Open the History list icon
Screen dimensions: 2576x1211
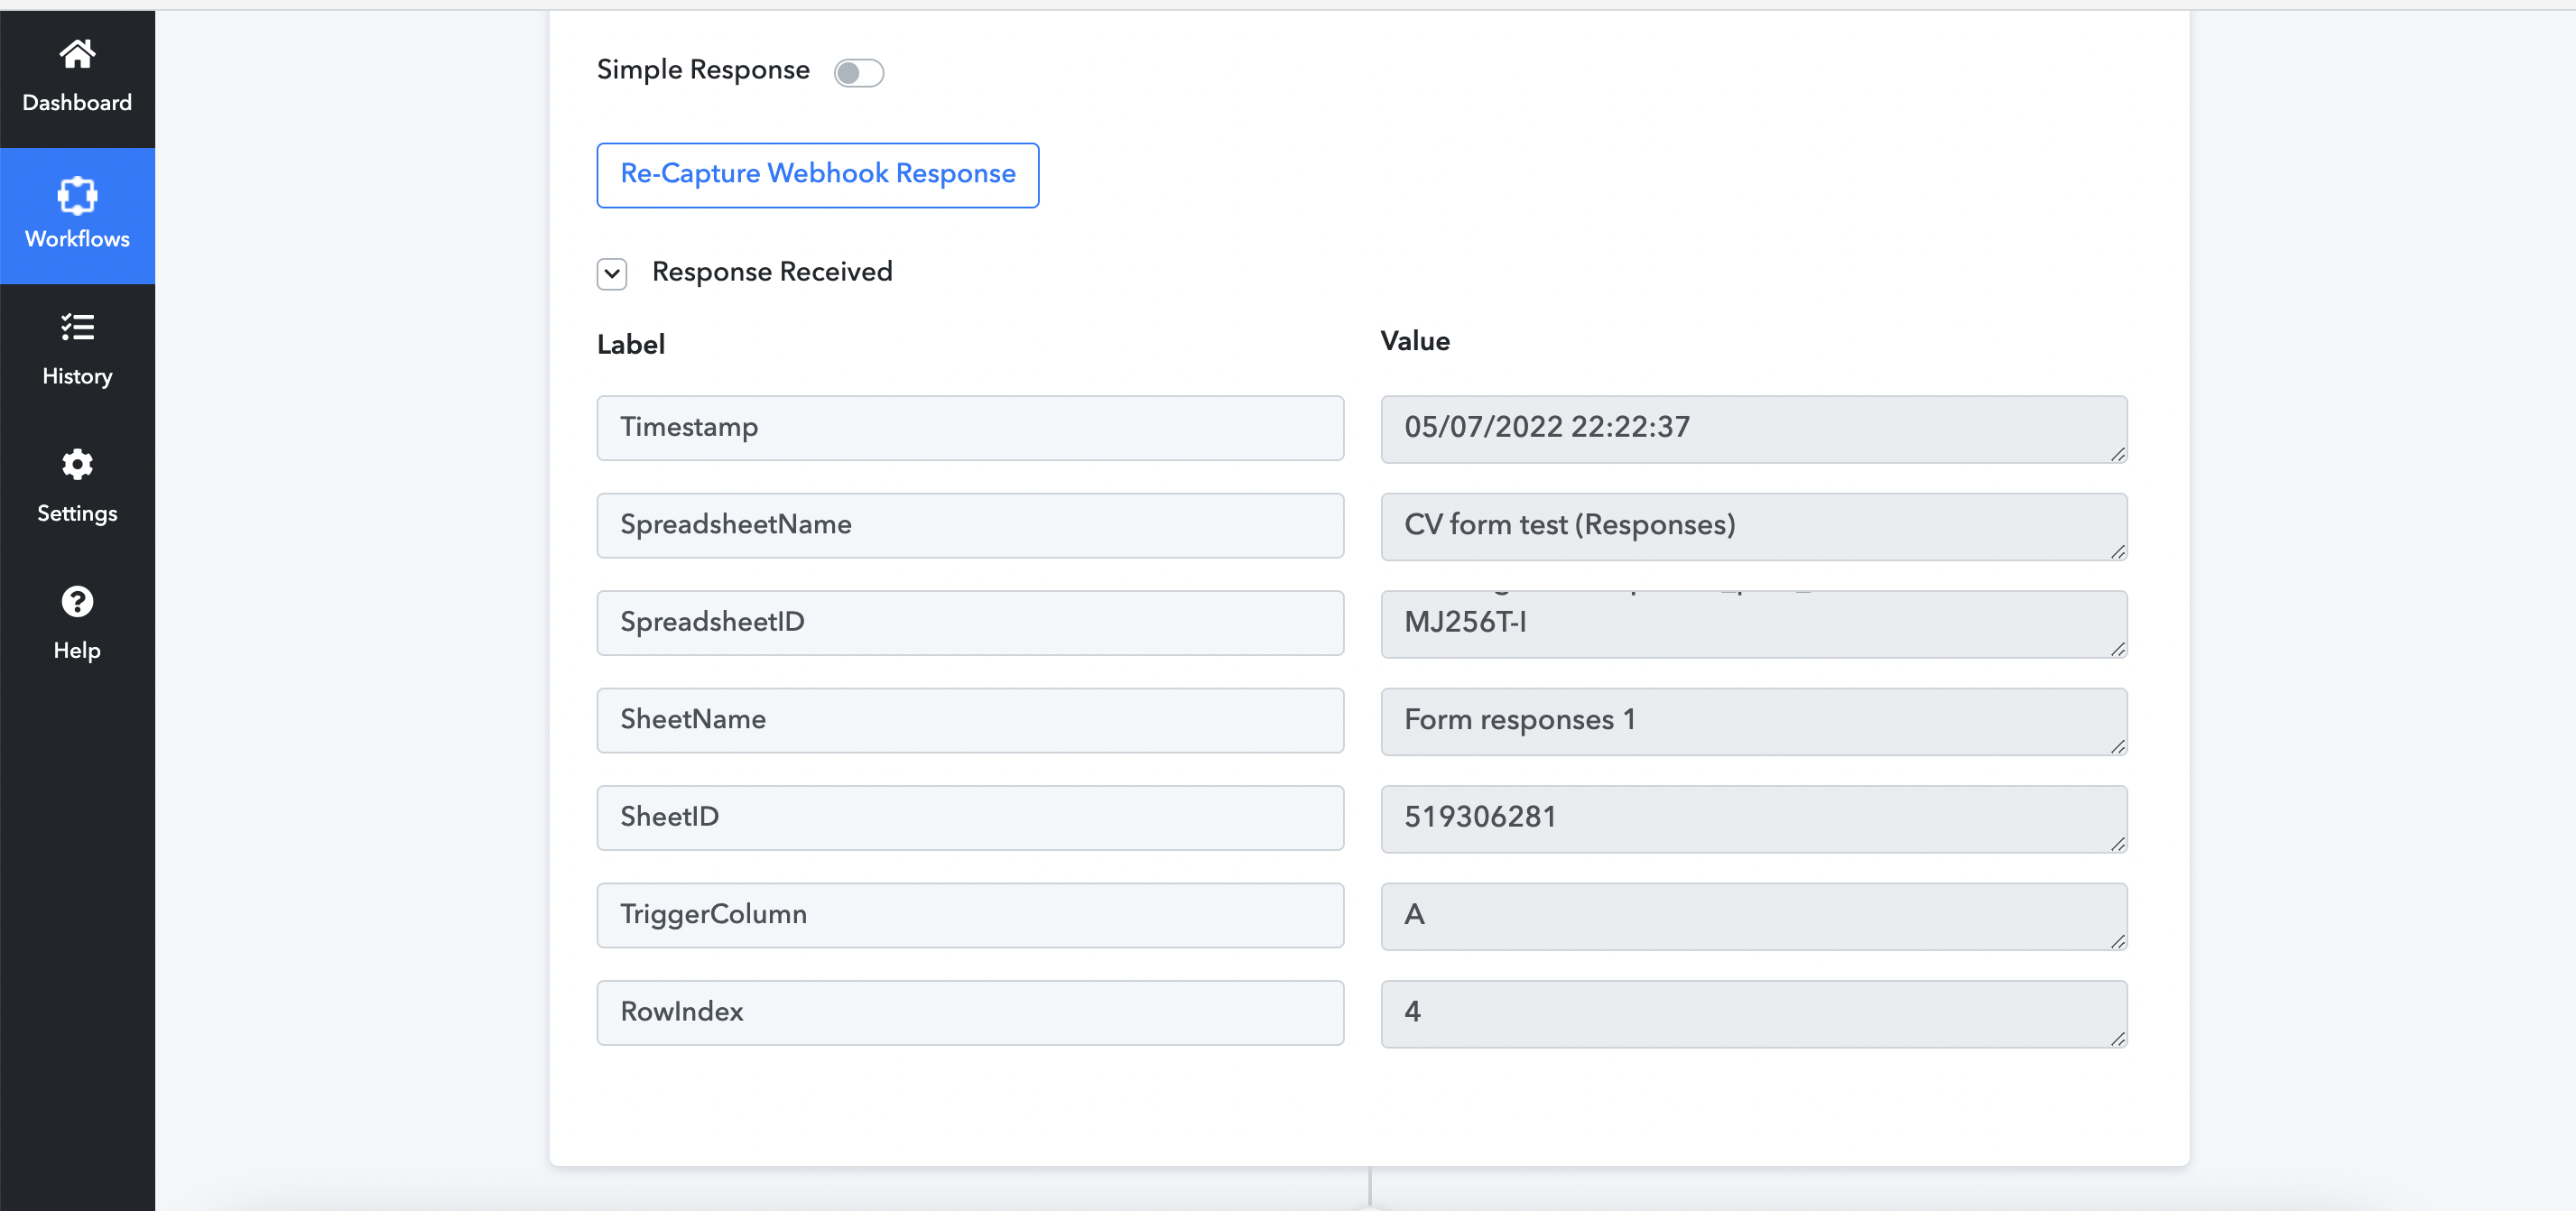(77, 327)
